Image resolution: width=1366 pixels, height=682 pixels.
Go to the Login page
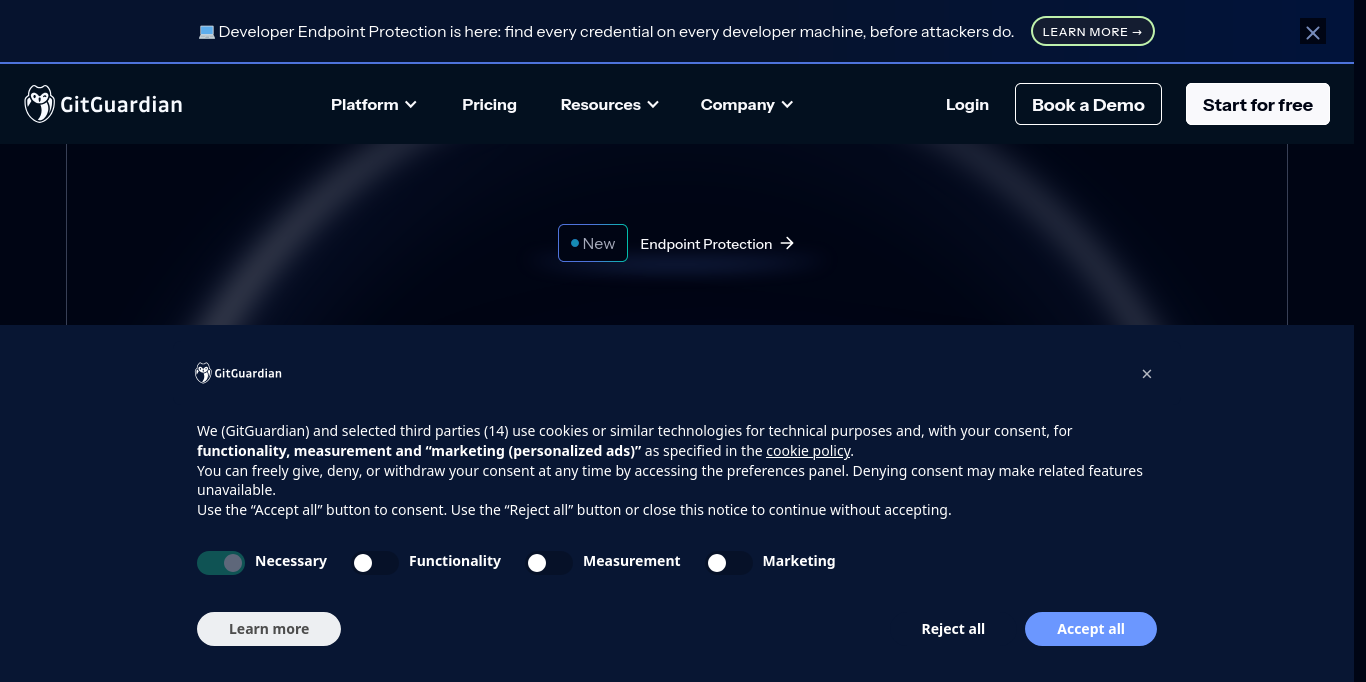(967, 104)
